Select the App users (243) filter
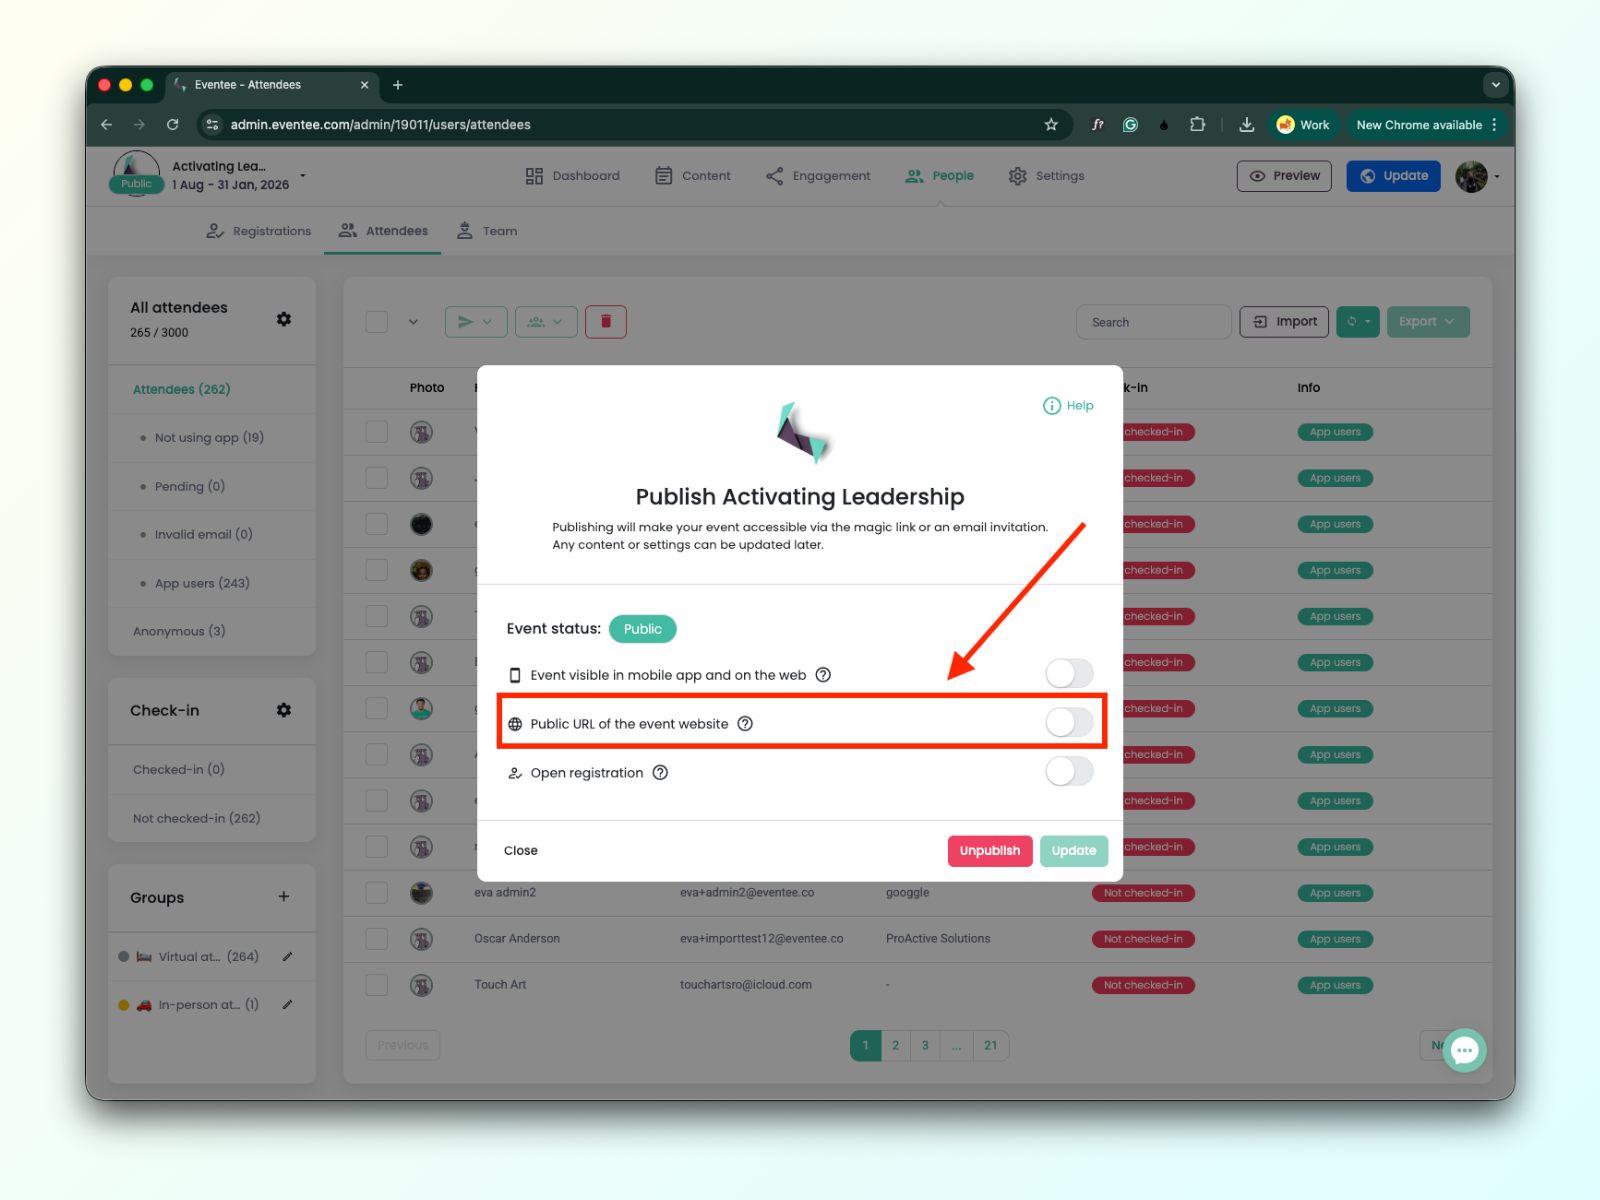Image resolution: width=1600 pixels, height=1200 pixels. [x=202, y=583]
